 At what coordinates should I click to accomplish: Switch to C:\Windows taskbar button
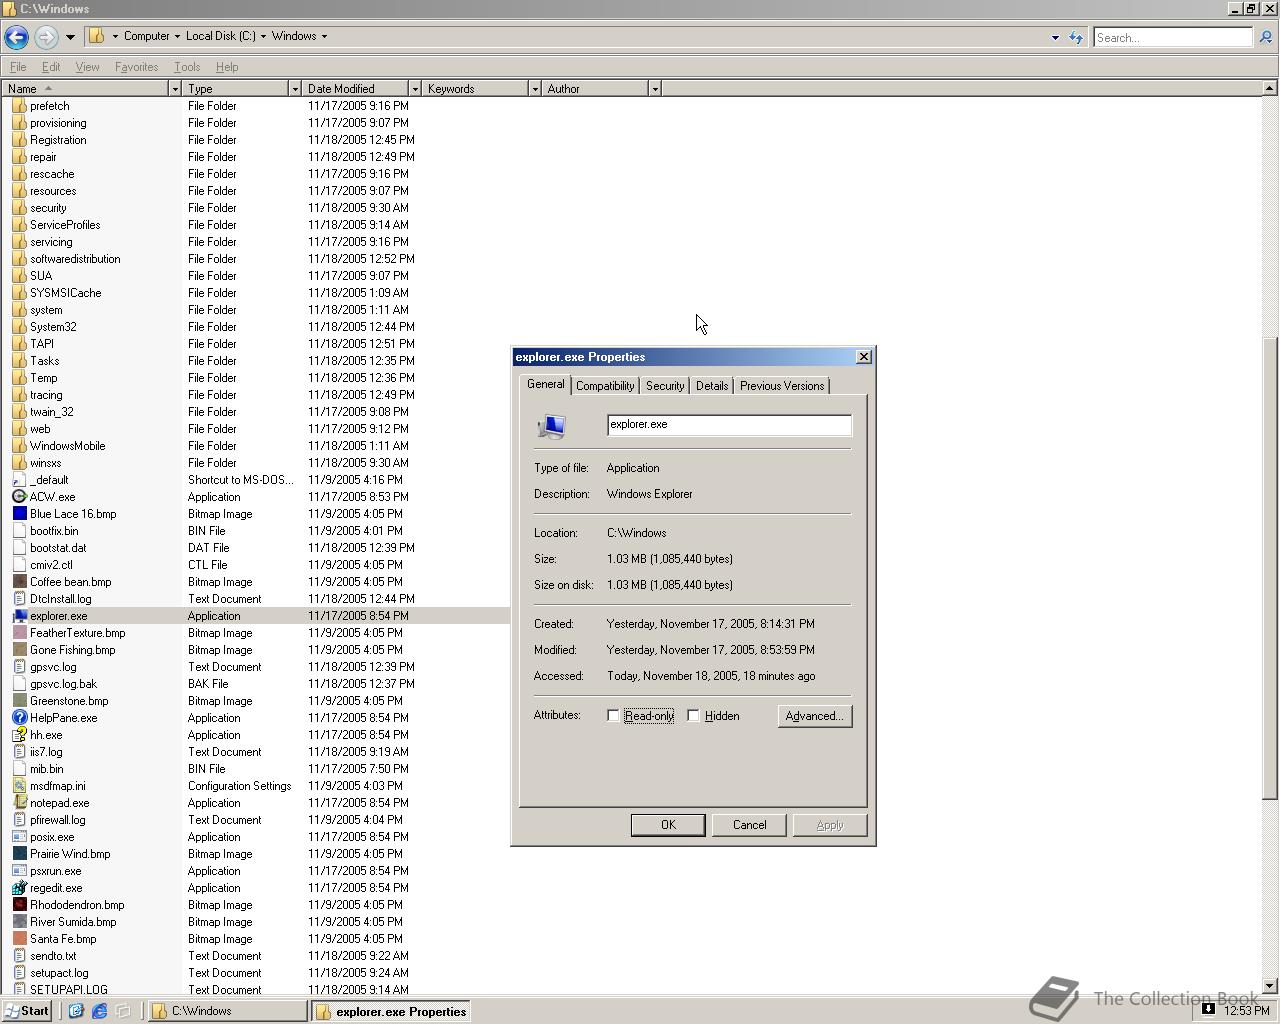pyautogui.click(x=228, y=1011)
